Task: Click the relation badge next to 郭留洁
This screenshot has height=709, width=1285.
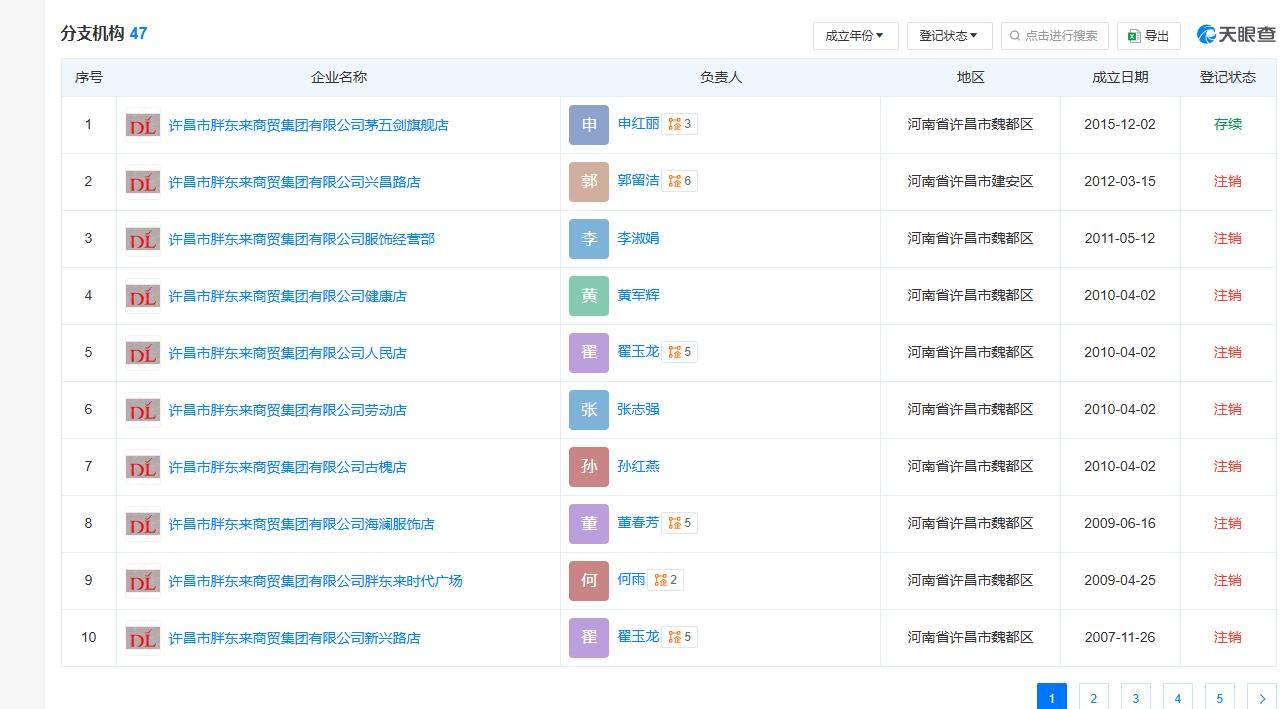Action: click(679, 181)
